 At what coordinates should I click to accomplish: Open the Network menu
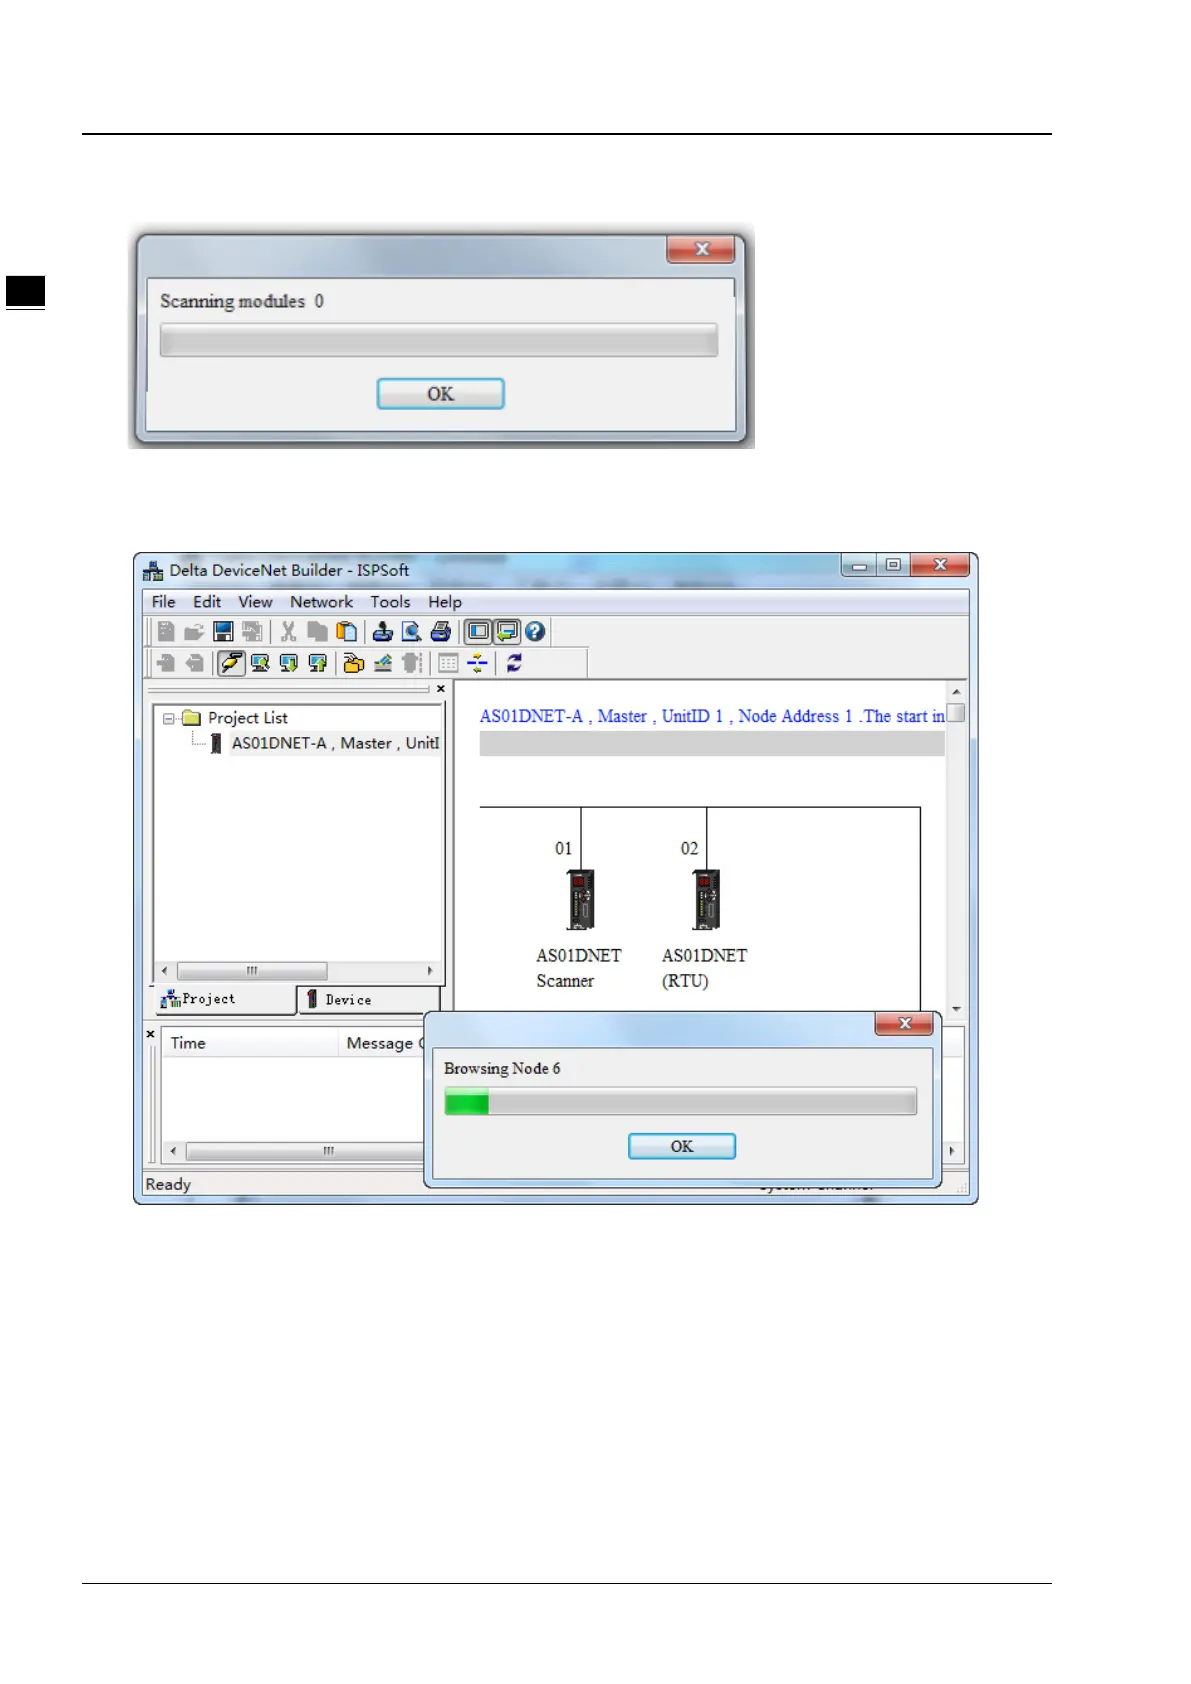(x=321, y=602)
